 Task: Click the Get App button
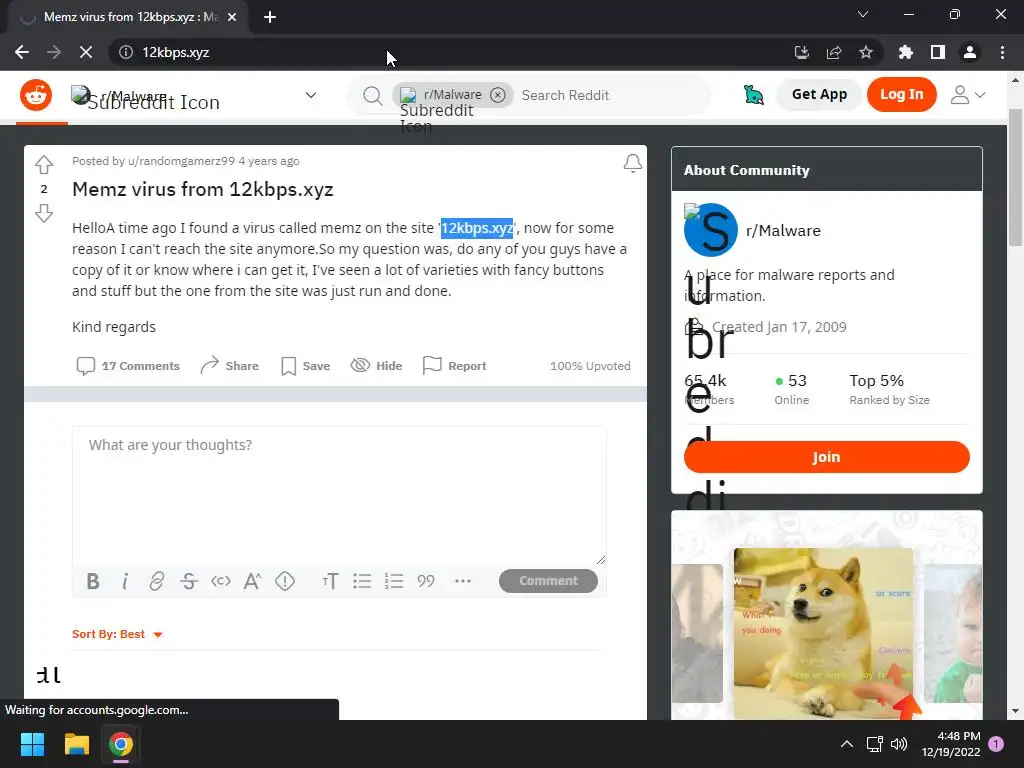tap(819, 95)
